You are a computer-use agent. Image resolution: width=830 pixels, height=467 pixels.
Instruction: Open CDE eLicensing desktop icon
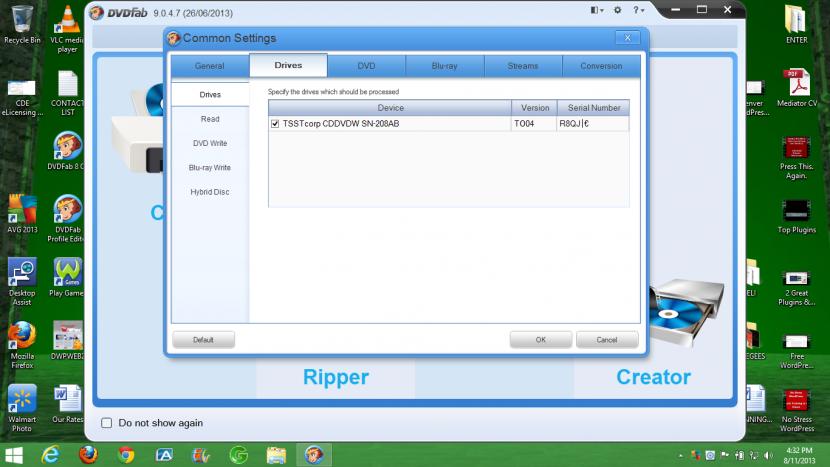click(22, 97)
